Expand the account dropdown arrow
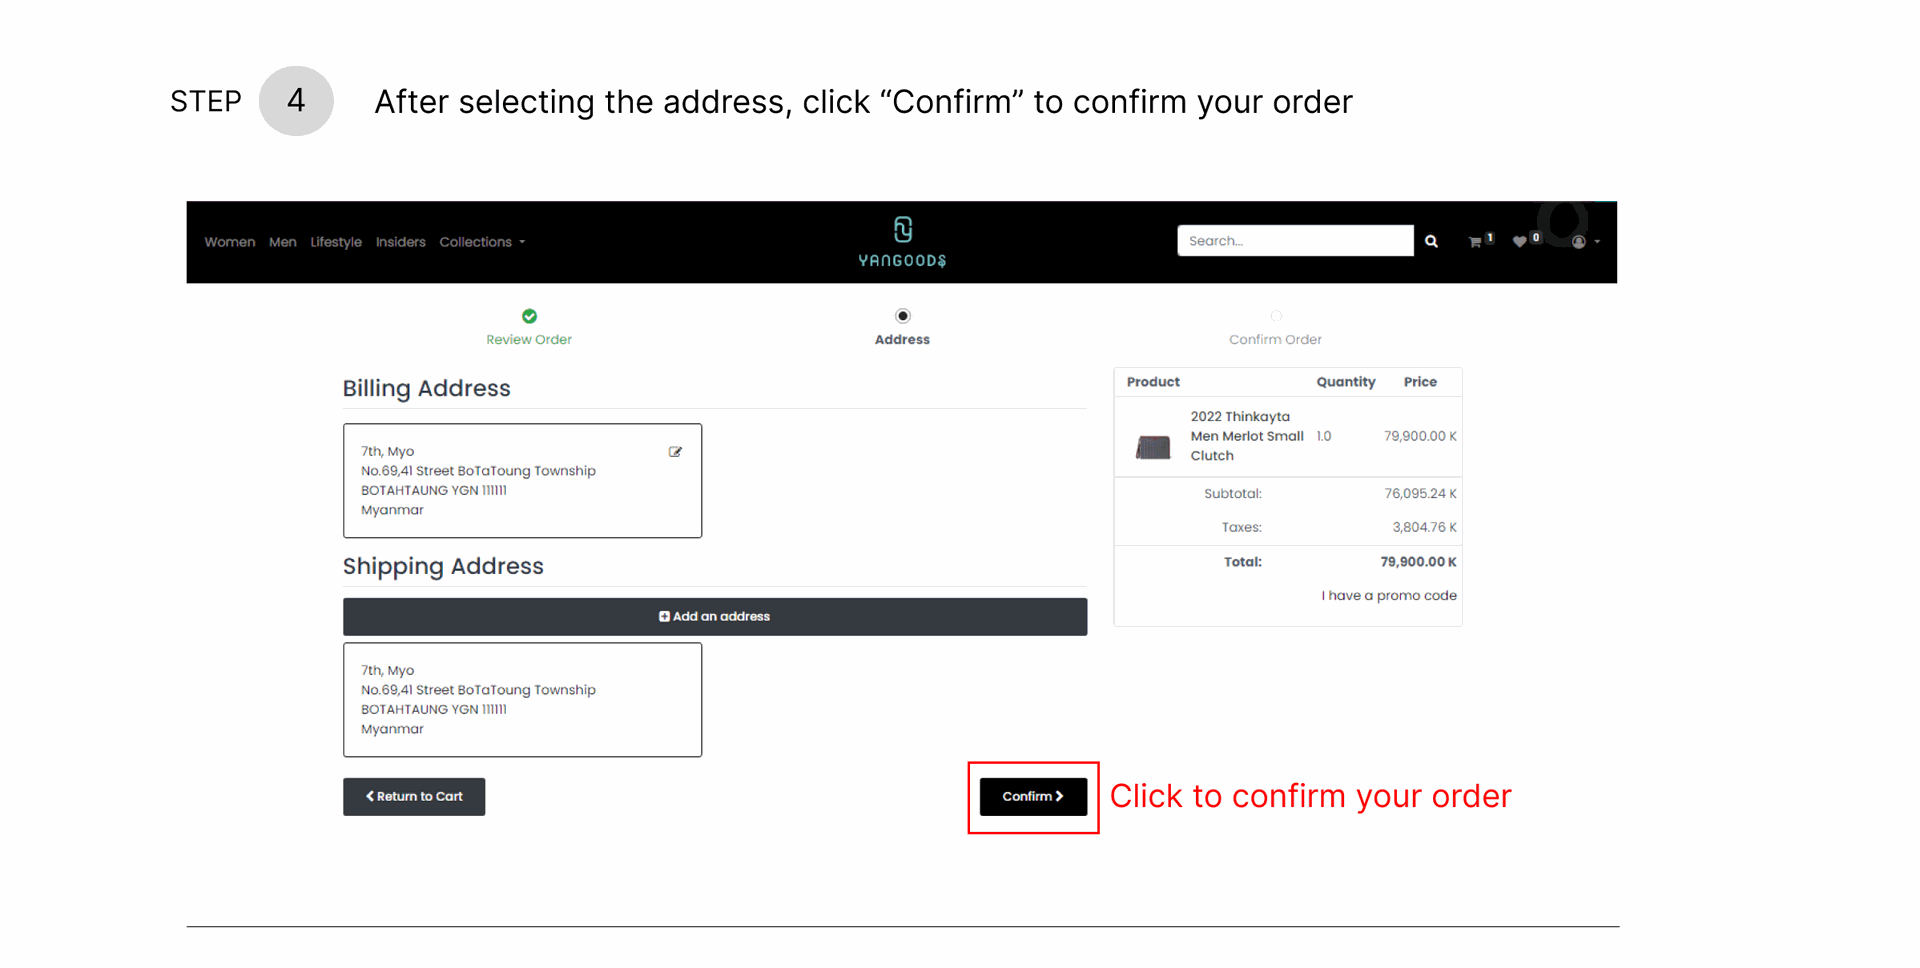This screenshot has width=1920, height=968. click(x=1597, y=242)
